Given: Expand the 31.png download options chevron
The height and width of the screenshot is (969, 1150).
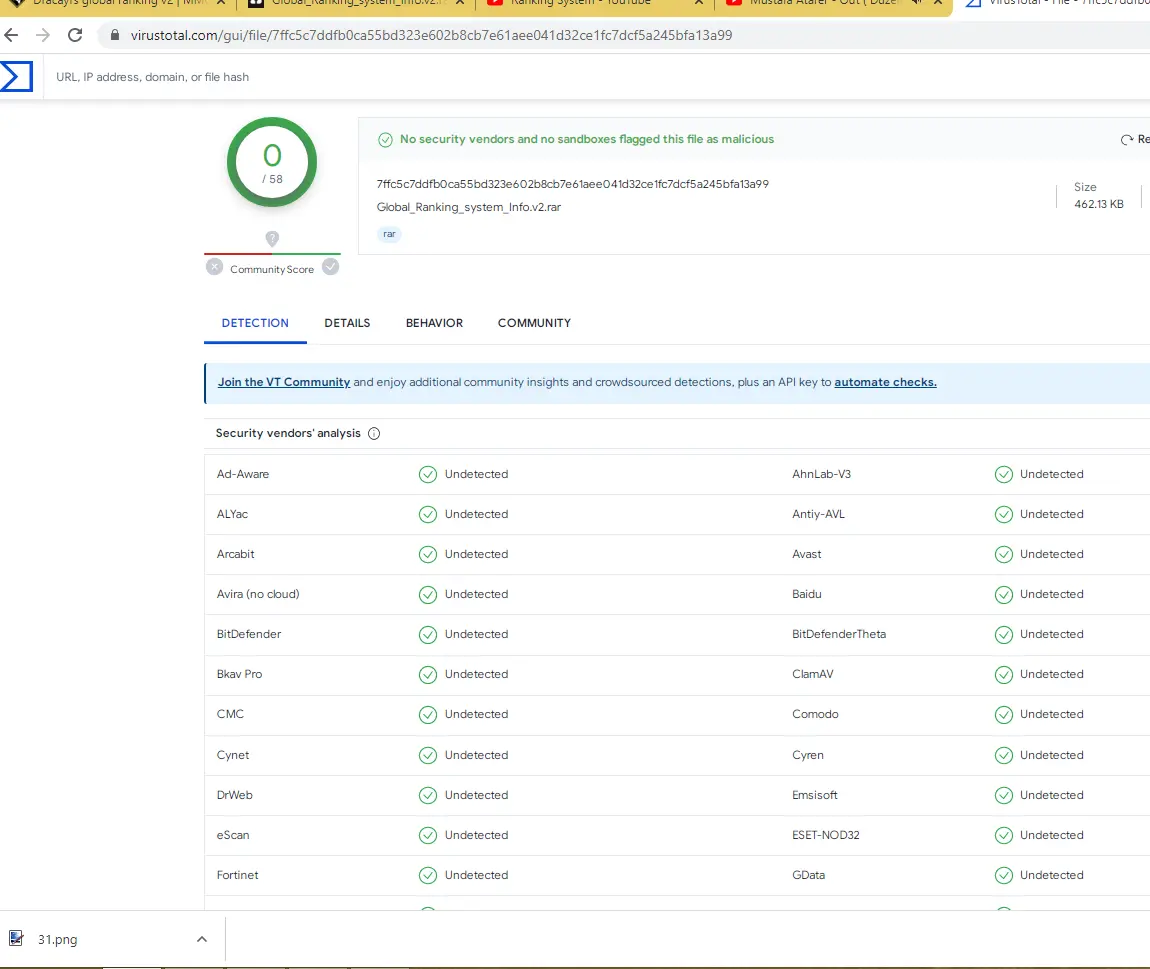Looking at the screenshot, I should [202, 939].
